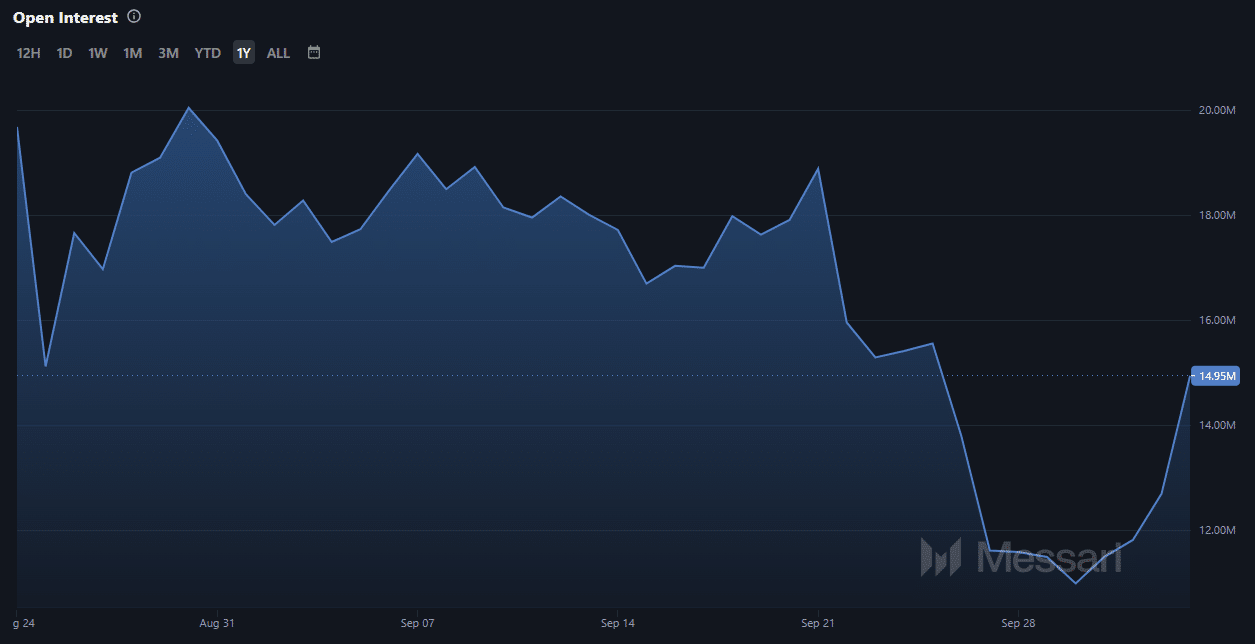Viewport: 1255px width, 644px height.
Task: Select the YTD range option
Action: pyautogui.click(x=207, y=53)
